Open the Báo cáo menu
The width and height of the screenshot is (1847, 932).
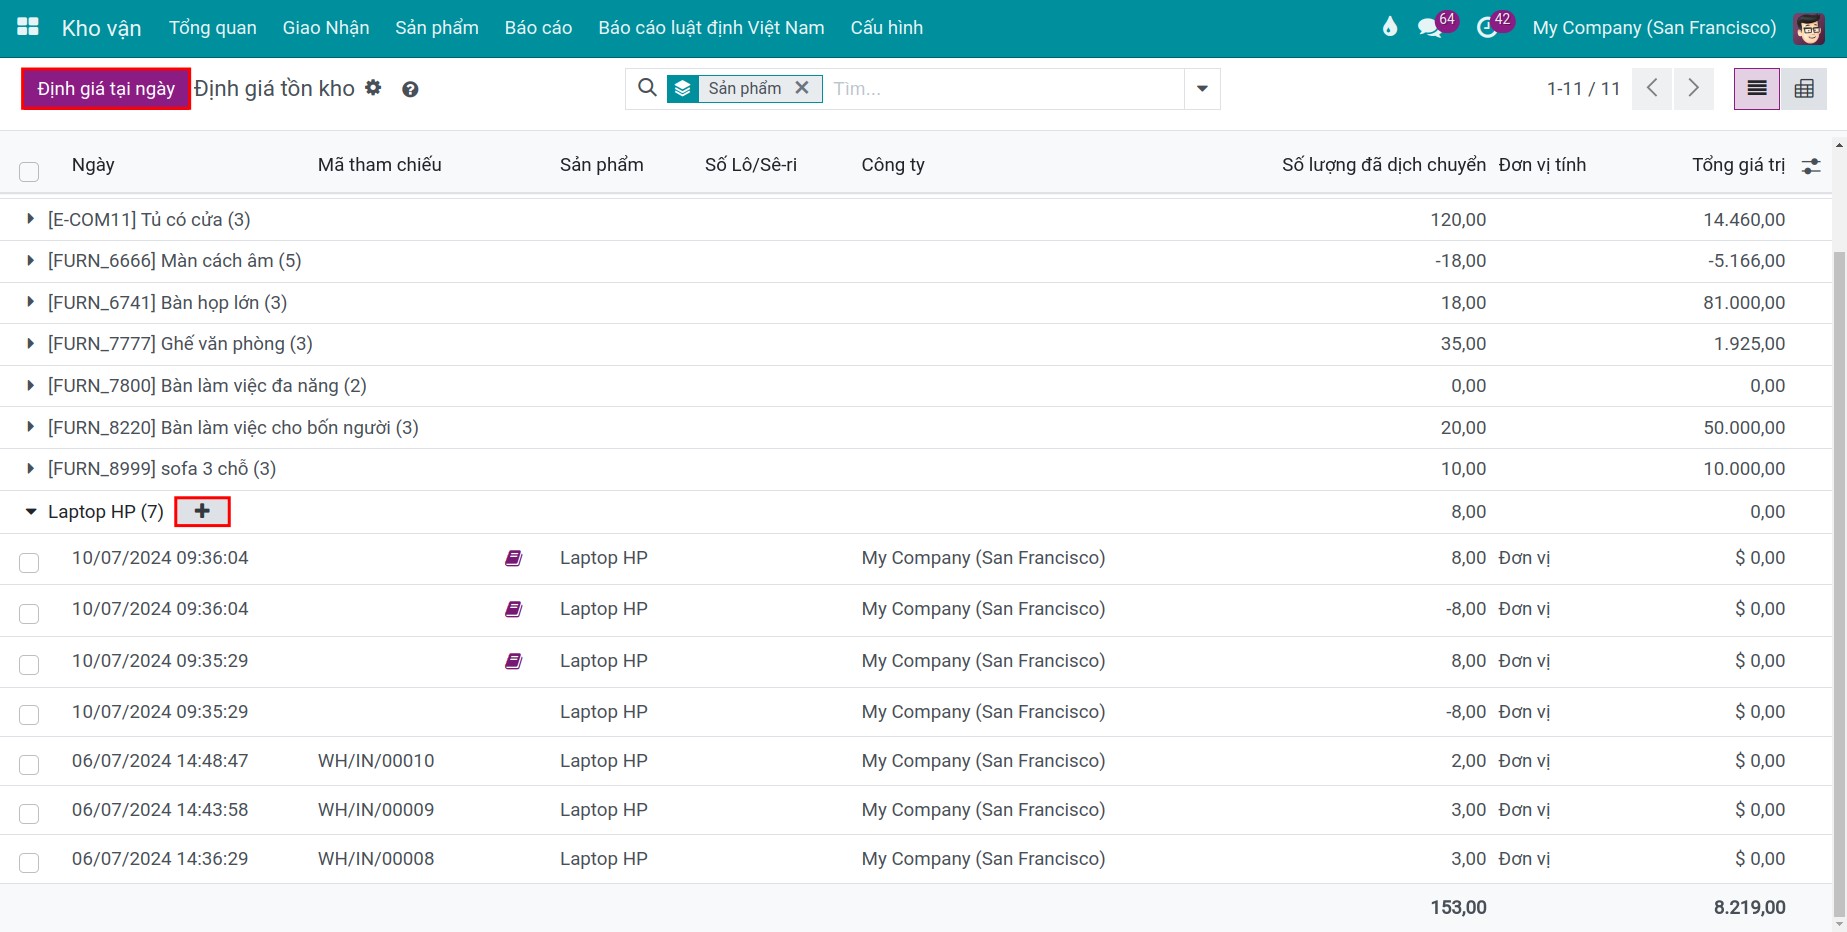click(x=538, y=28)
